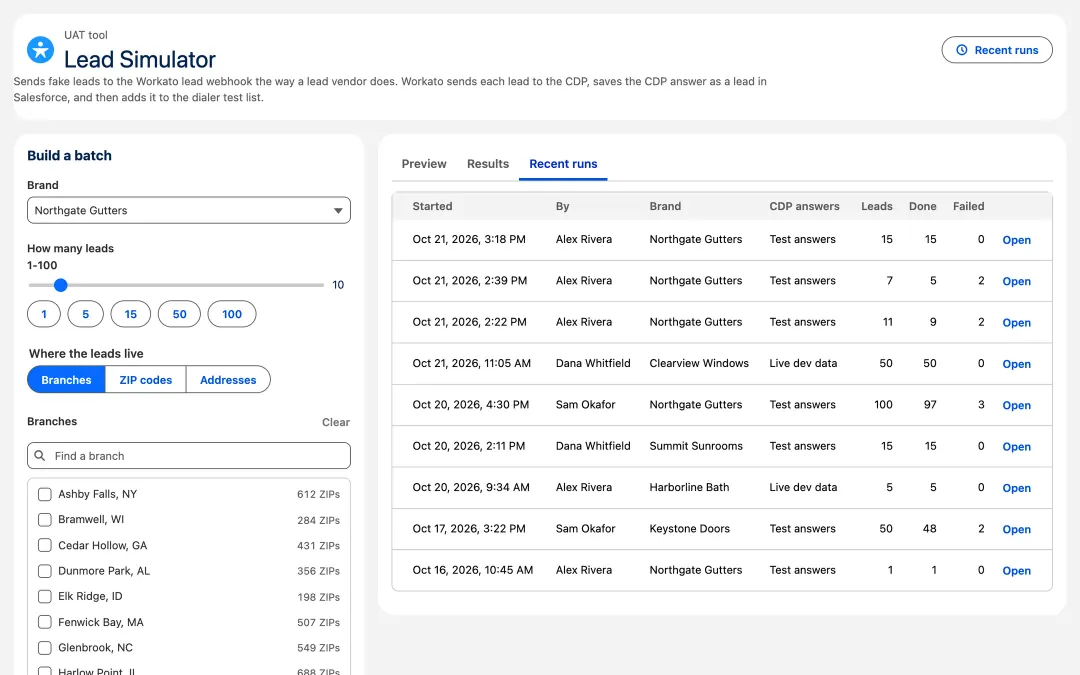1080x675 pixels.
Task: Open the Harborline Bath run
Action: pos(1016,488)
